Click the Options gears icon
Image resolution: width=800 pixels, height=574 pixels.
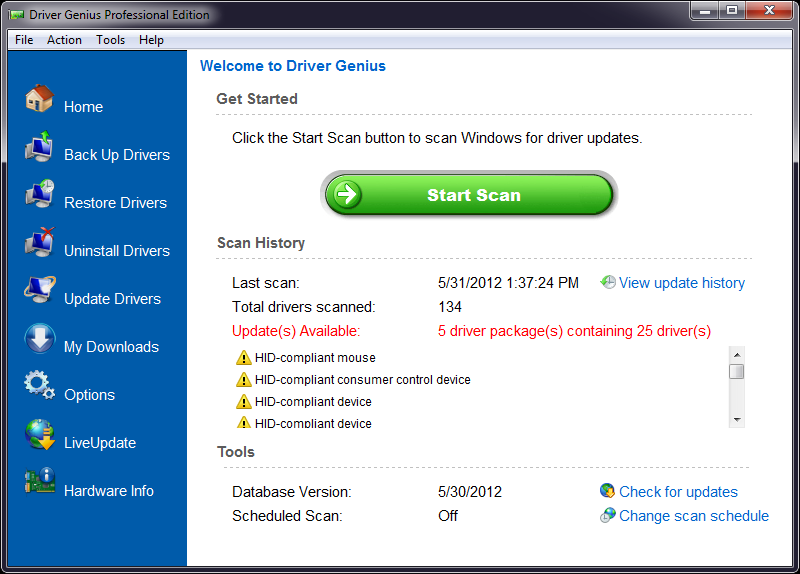39,386
